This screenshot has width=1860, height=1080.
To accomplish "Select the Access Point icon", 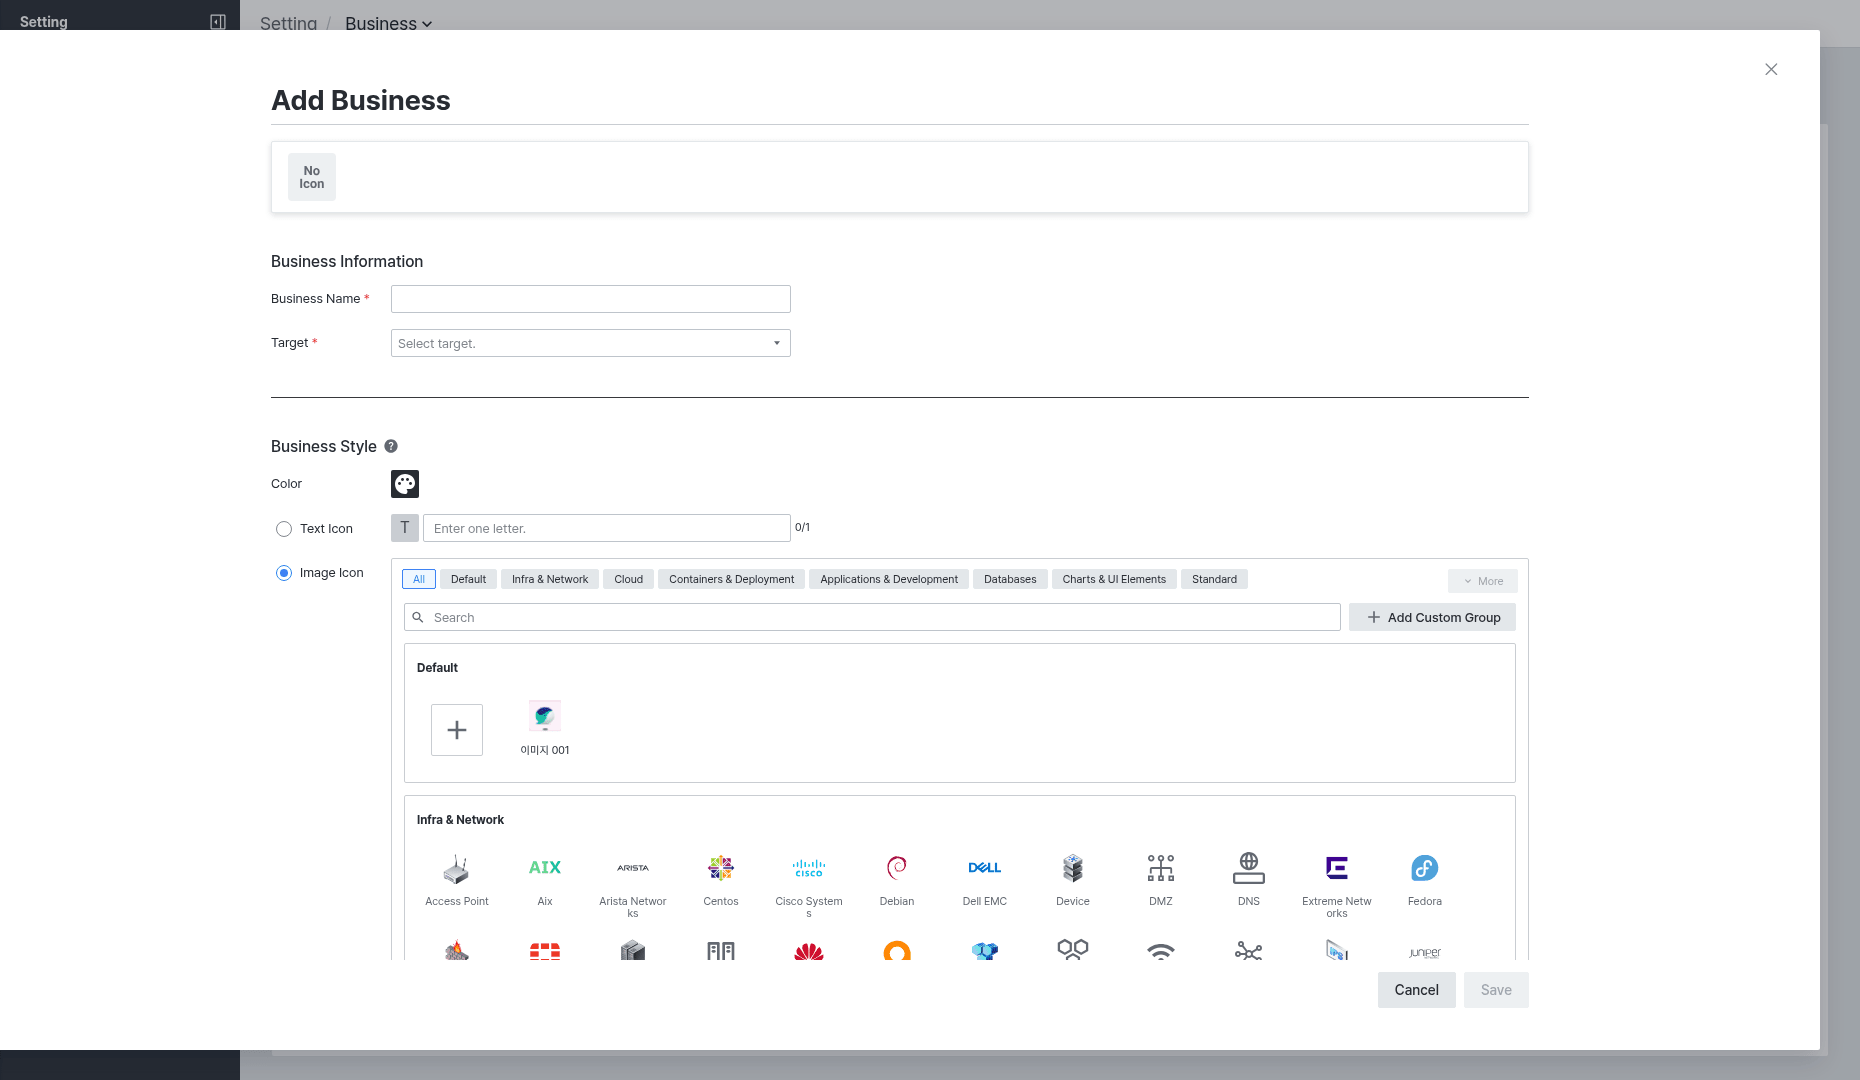I will pyautogui.click(x=457, y=868).
